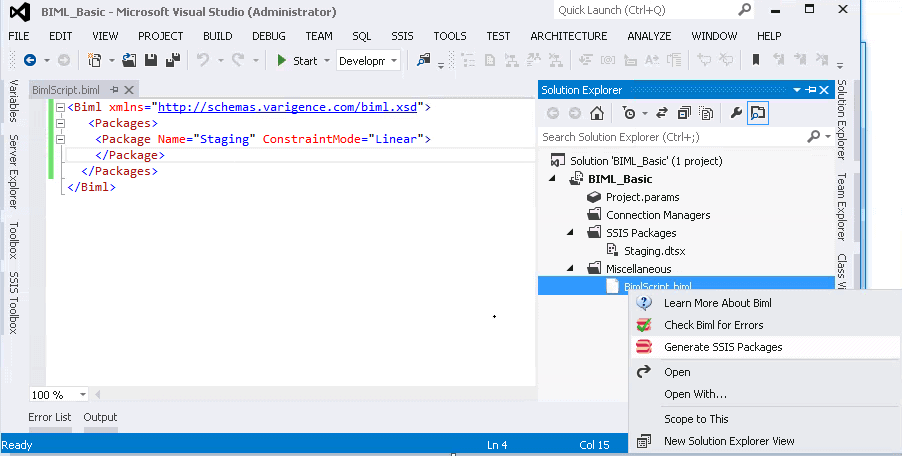Click the Solution Explorer Home icon
Viewport: 902px width, 456px height.
pyautogui.click(x=597, y=113)
